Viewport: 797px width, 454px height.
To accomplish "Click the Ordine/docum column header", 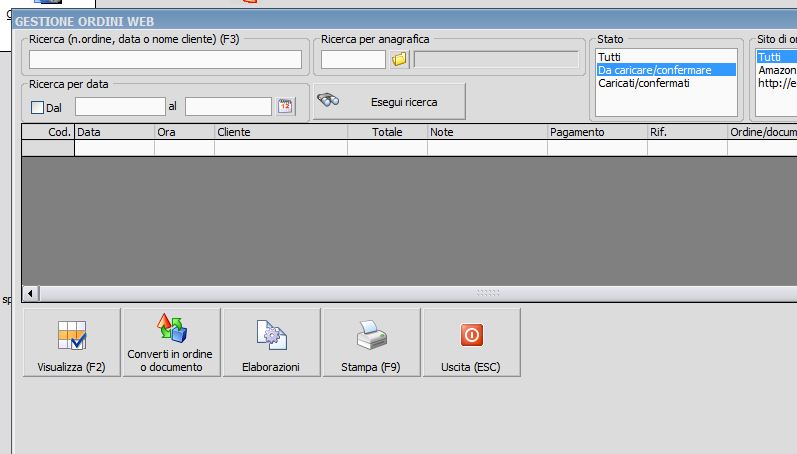I will coord(762,132).
